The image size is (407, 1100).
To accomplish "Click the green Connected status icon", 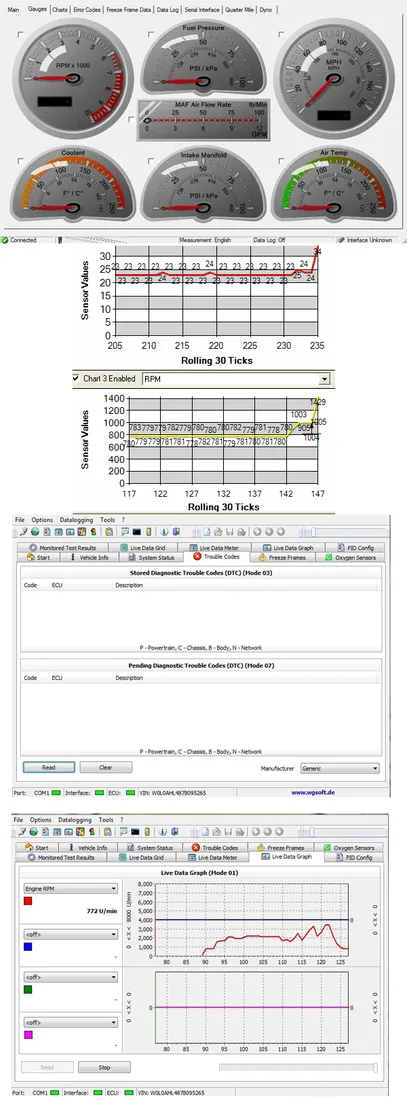I will (5, 240).
